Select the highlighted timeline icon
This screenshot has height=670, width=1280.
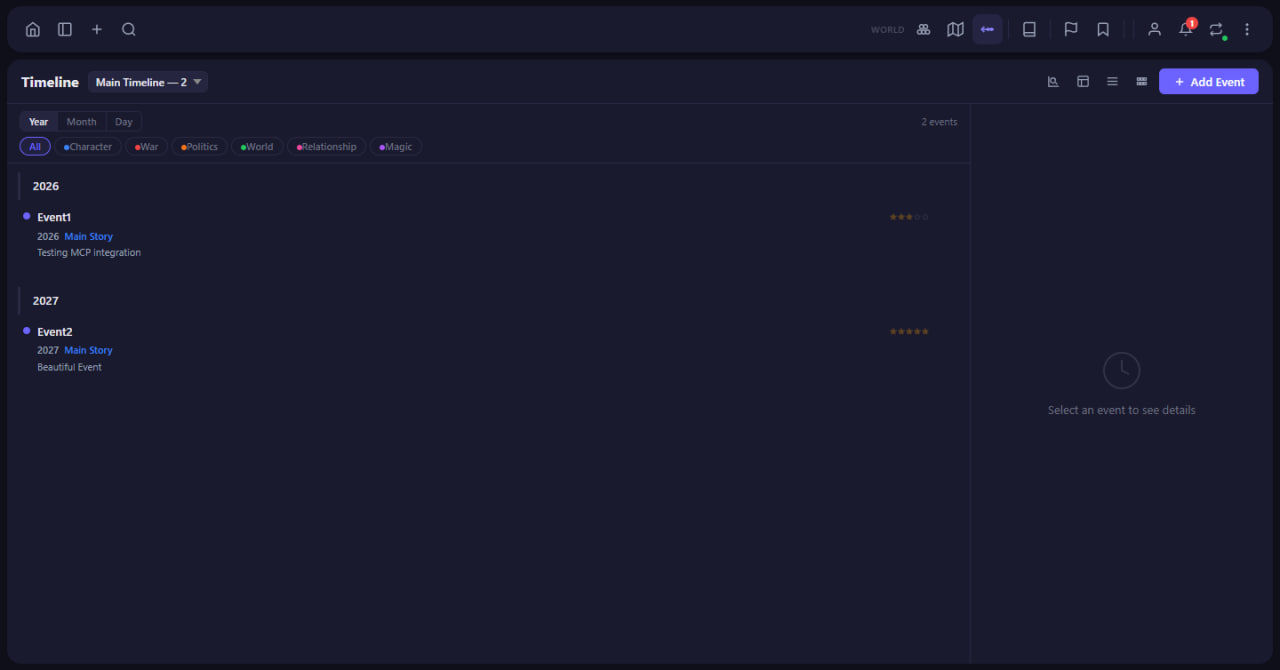pyautogui.click(x=988, y=30)
